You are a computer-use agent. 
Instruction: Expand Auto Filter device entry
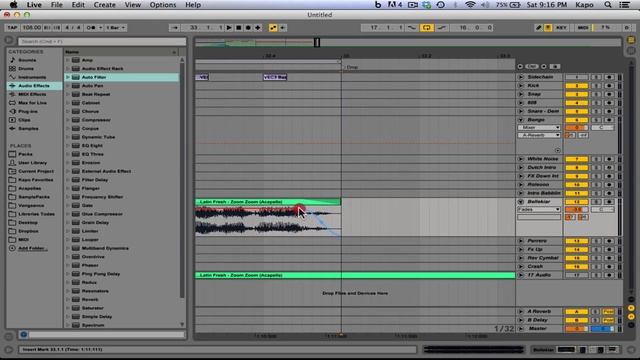68,77
